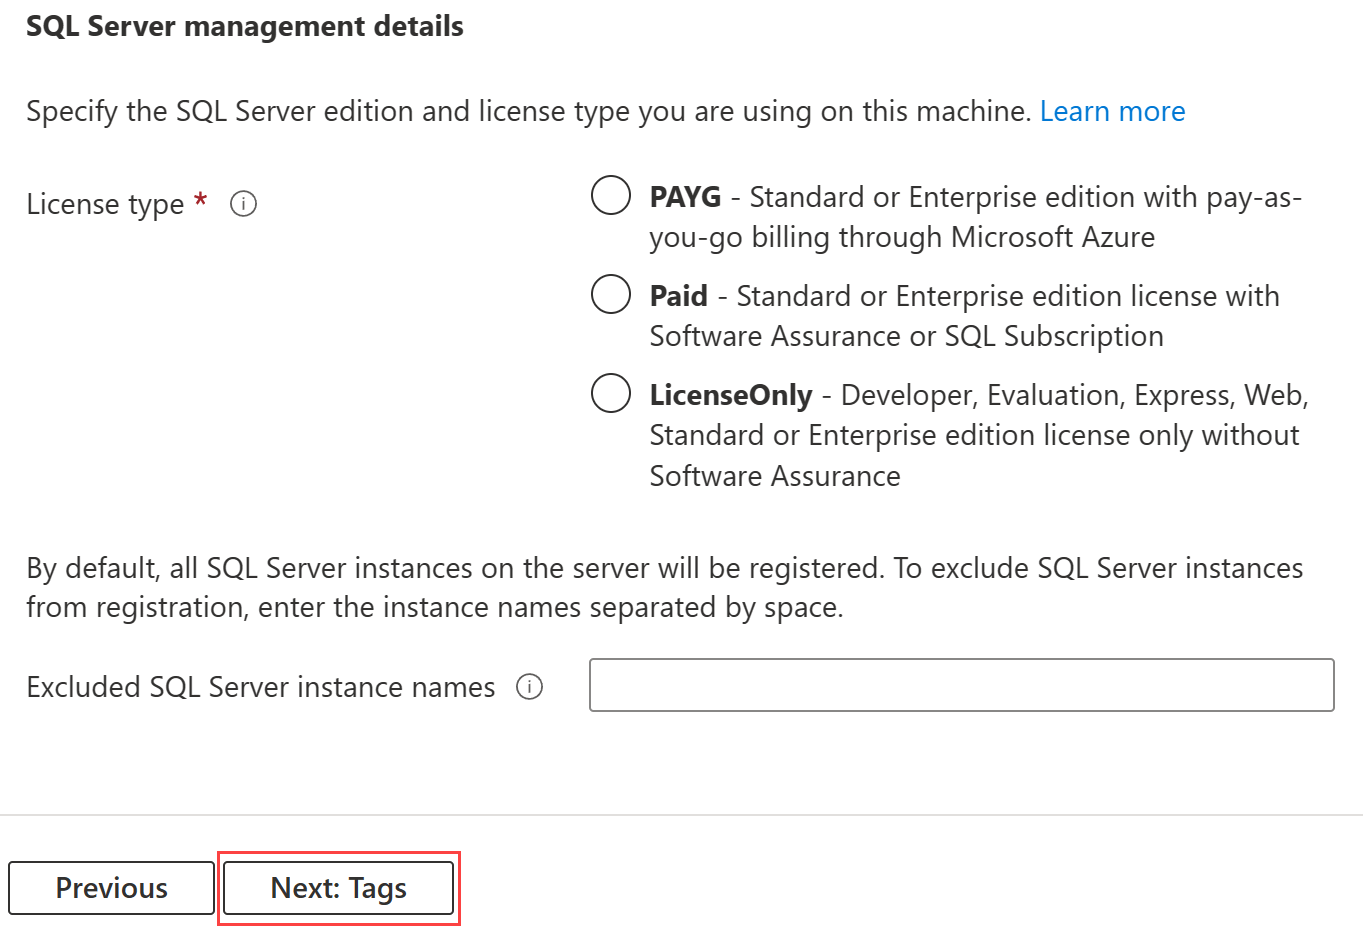
Task: Click the Excluded SQL Server instance names info icon
Action: tap(530, 687)
